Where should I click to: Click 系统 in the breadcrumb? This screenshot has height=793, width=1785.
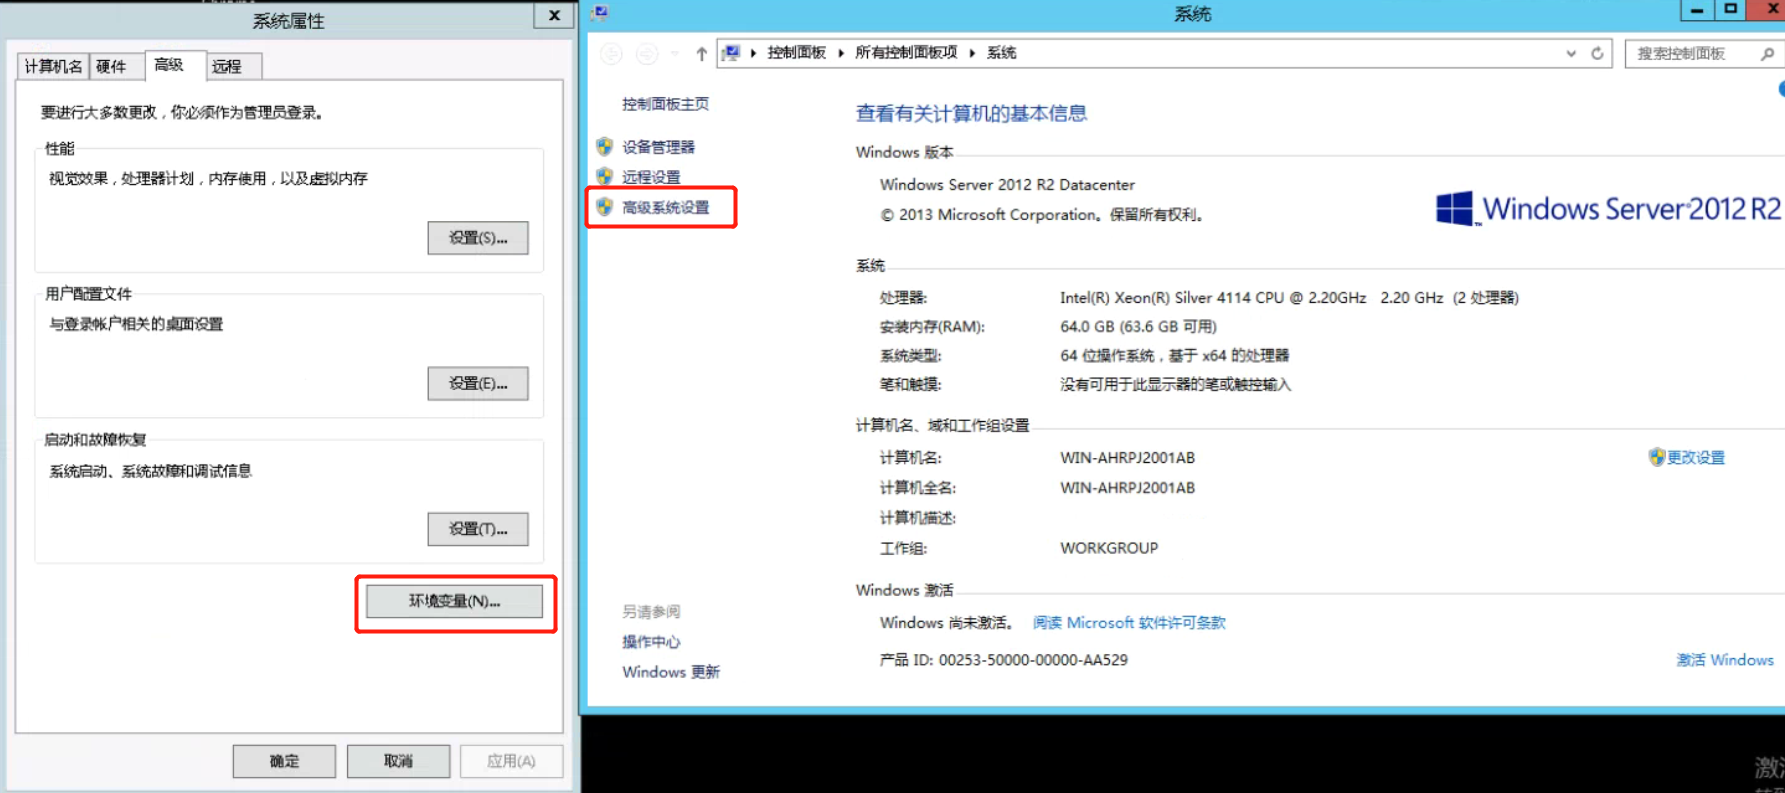point(1001,53)
